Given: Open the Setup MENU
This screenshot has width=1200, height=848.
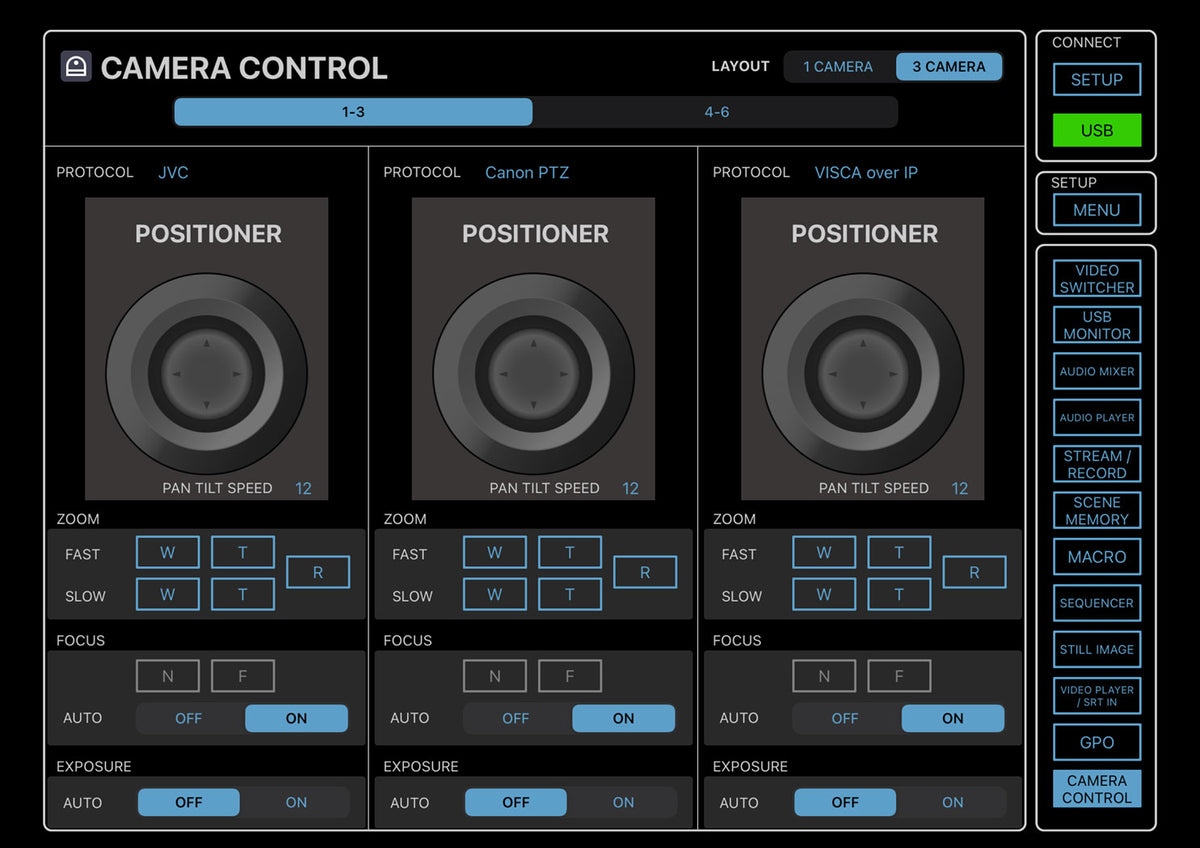Looking at the screenshot, I should click(x=1096, y=210).
